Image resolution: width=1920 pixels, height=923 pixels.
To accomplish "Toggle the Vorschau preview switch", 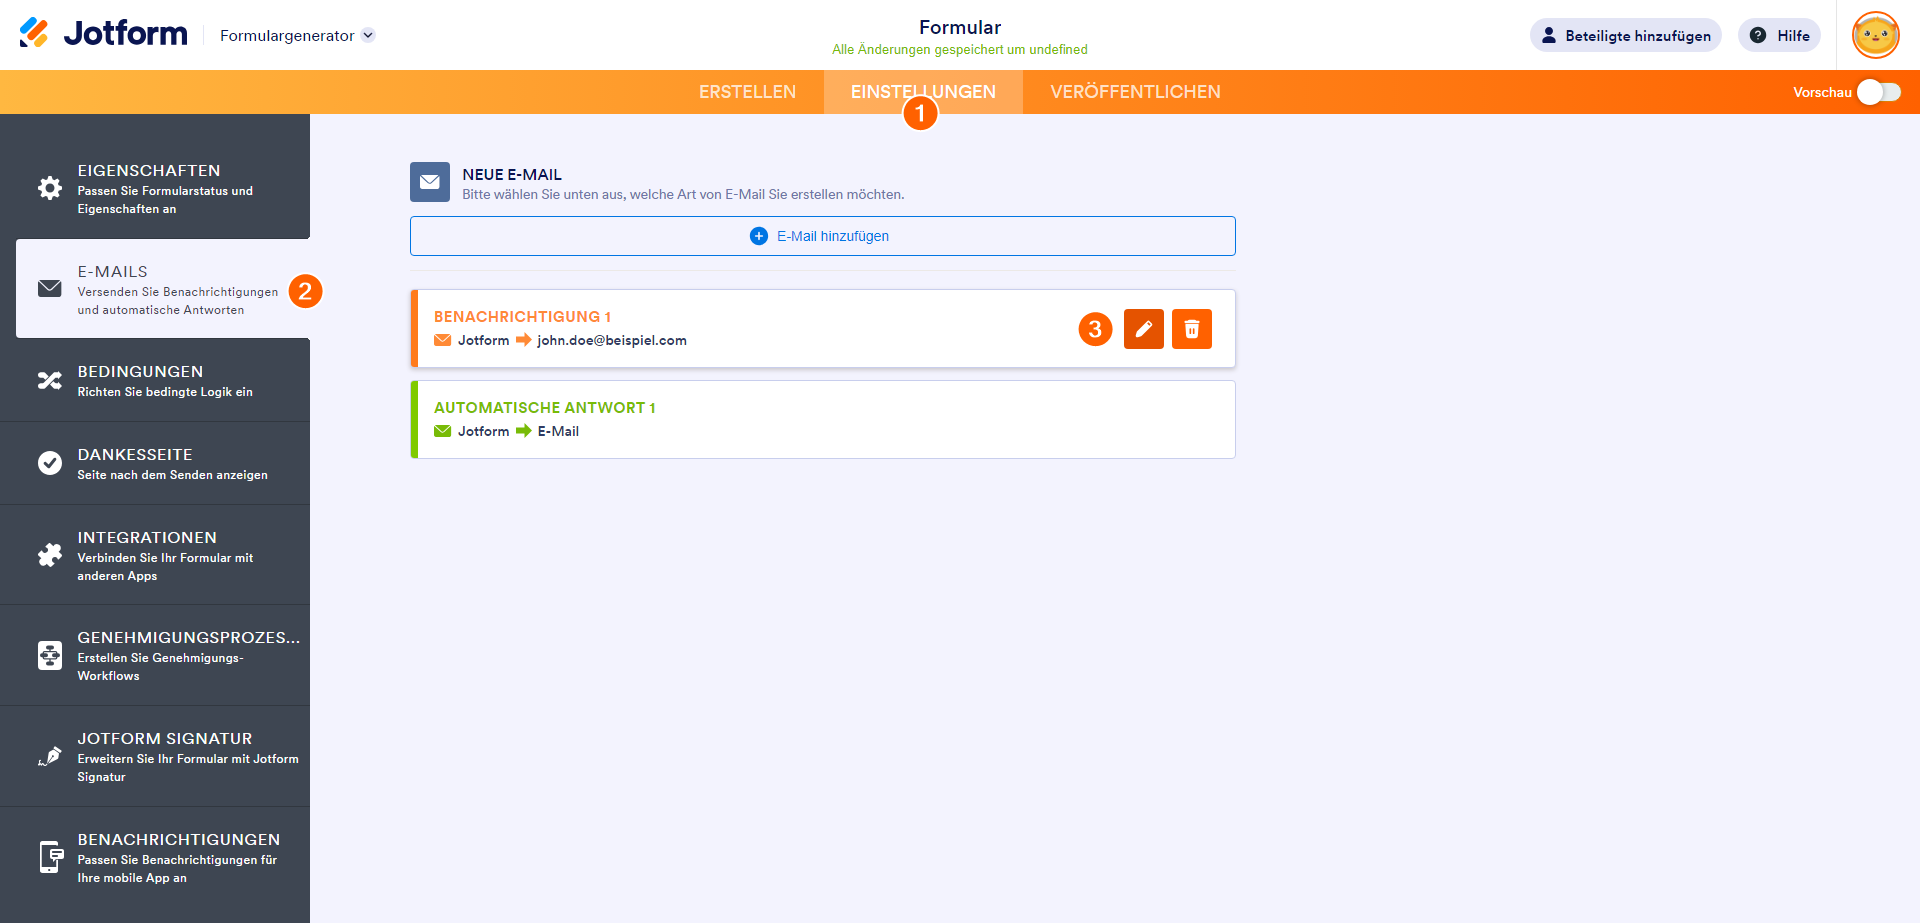I will coord(1879,92).
